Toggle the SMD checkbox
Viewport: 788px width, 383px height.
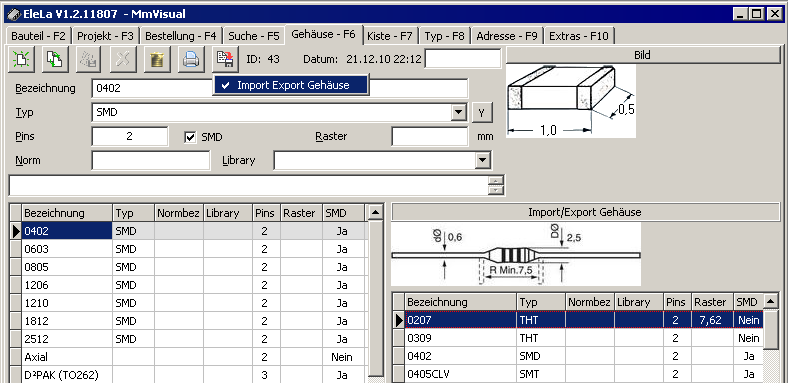190,137
